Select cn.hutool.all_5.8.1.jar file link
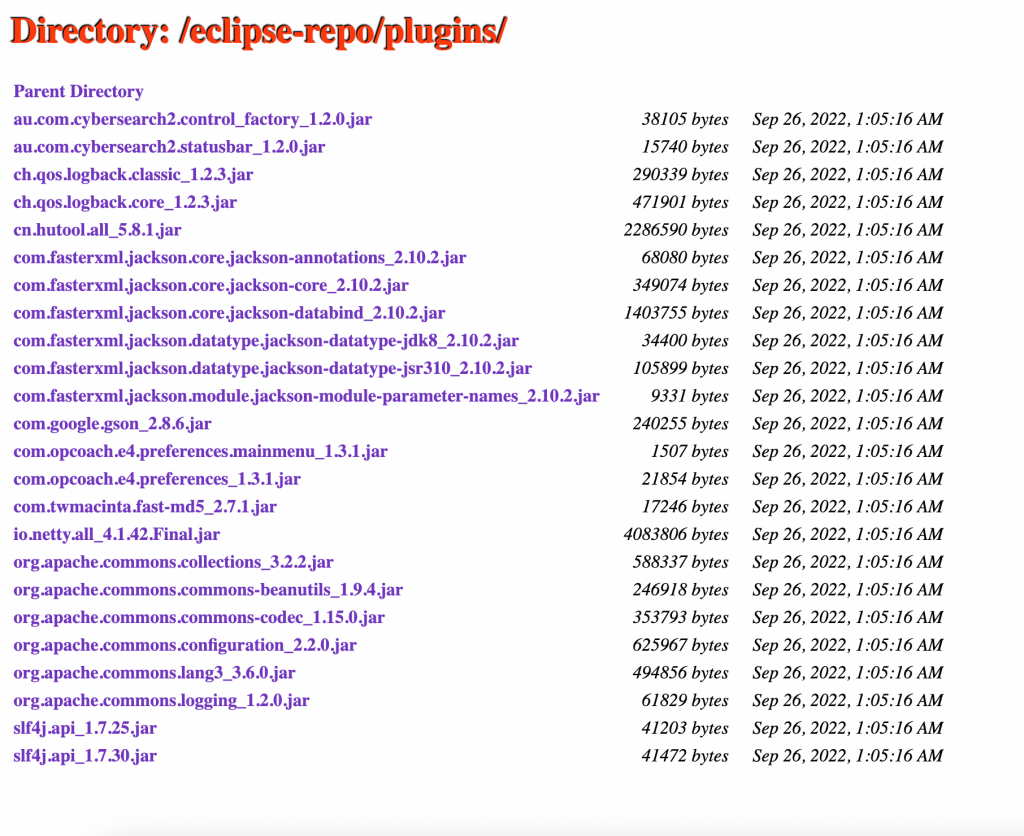The width and height of the screenshot is (1024, 836). (97, 230)
